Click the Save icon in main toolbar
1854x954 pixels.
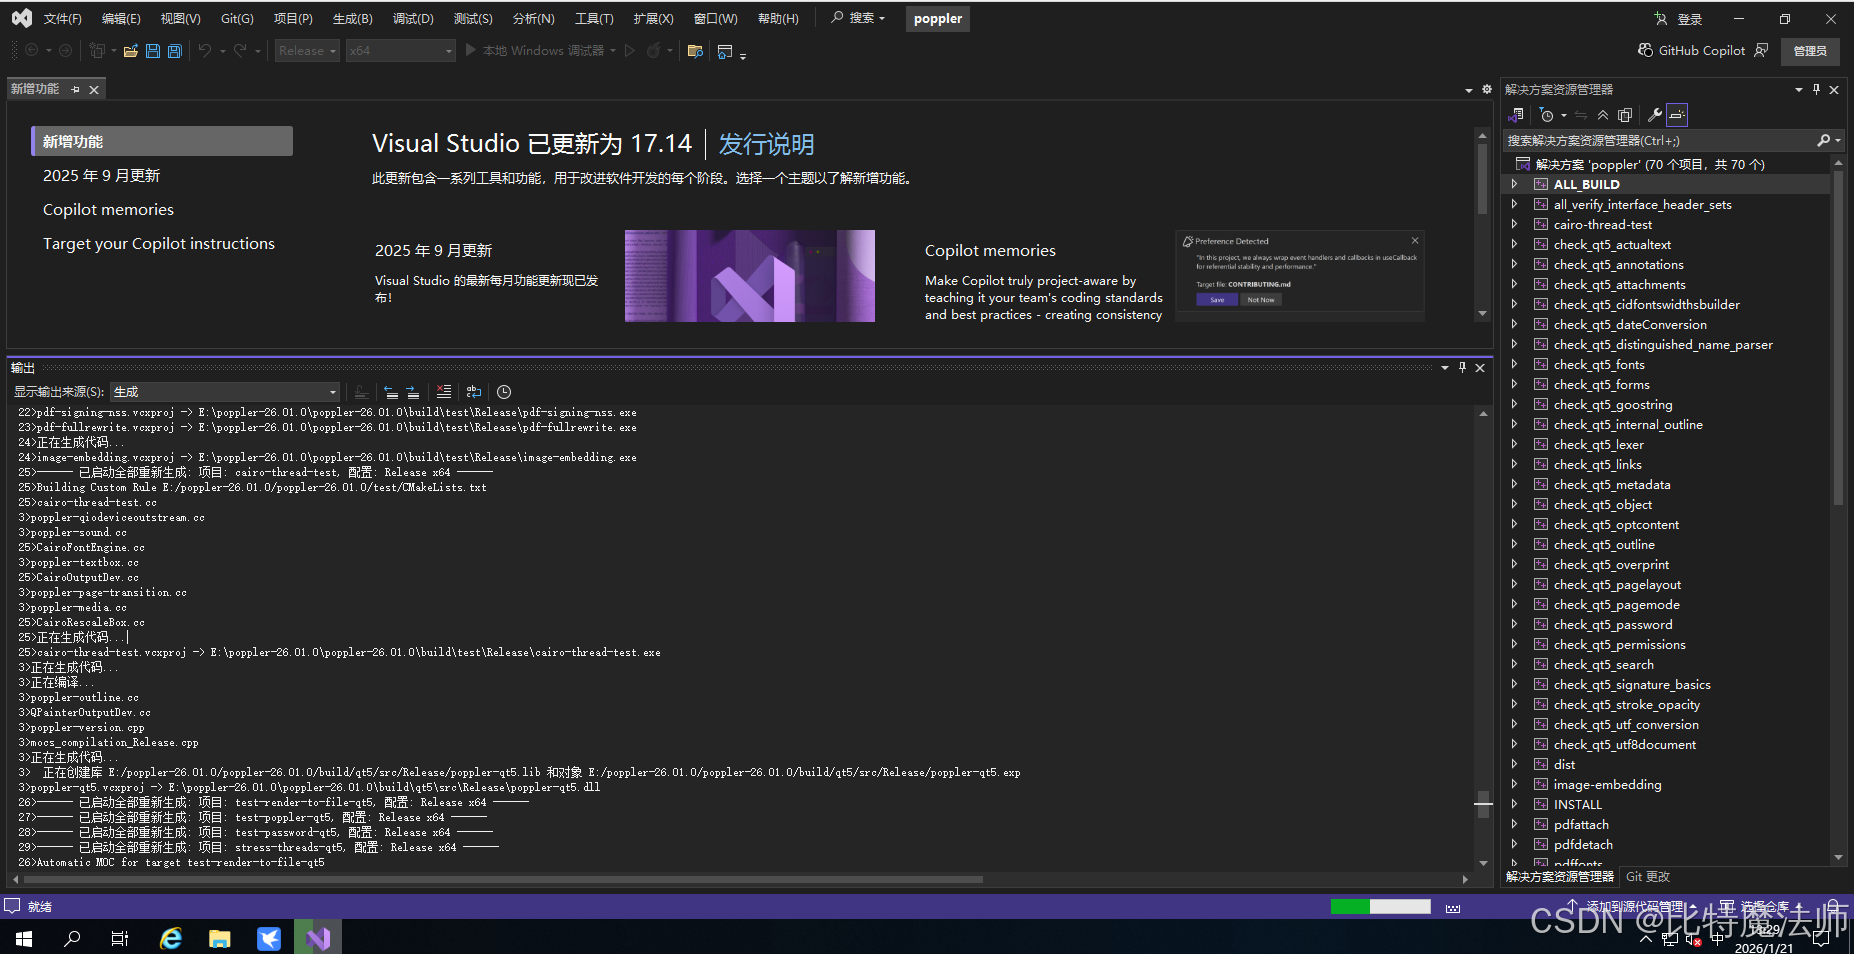coord(153,51)
